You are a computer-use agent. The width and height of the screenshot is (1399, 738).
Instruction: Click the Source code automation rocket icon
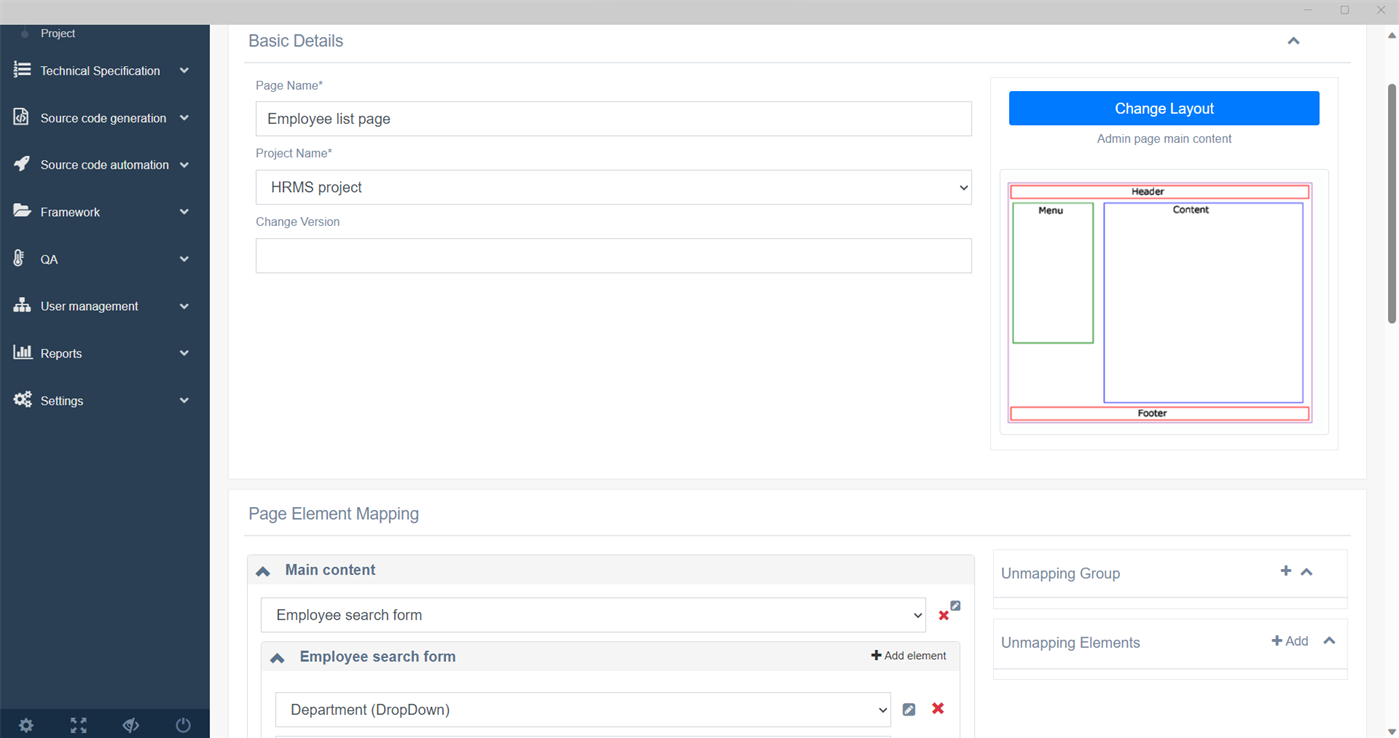point(22,164)
